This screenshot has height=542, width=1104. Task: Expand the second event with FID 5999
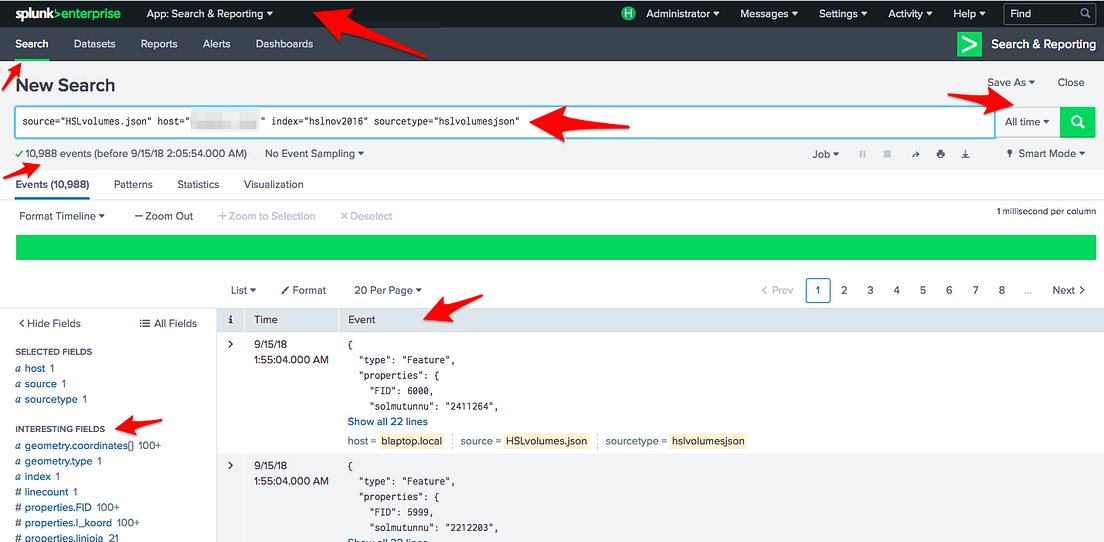(x=230, y=465)
